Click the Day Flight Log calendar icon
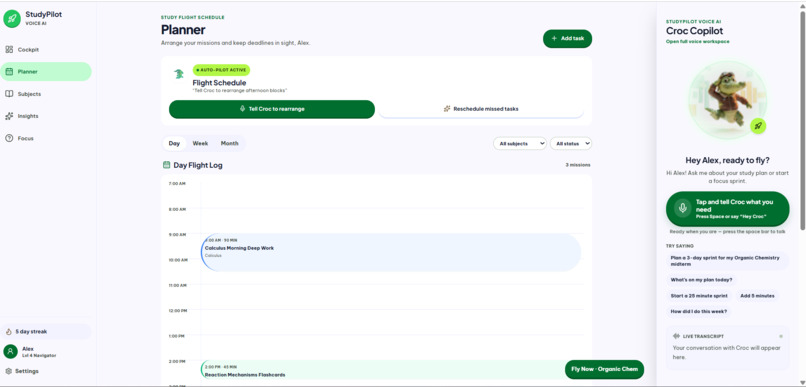 (166, 165)
